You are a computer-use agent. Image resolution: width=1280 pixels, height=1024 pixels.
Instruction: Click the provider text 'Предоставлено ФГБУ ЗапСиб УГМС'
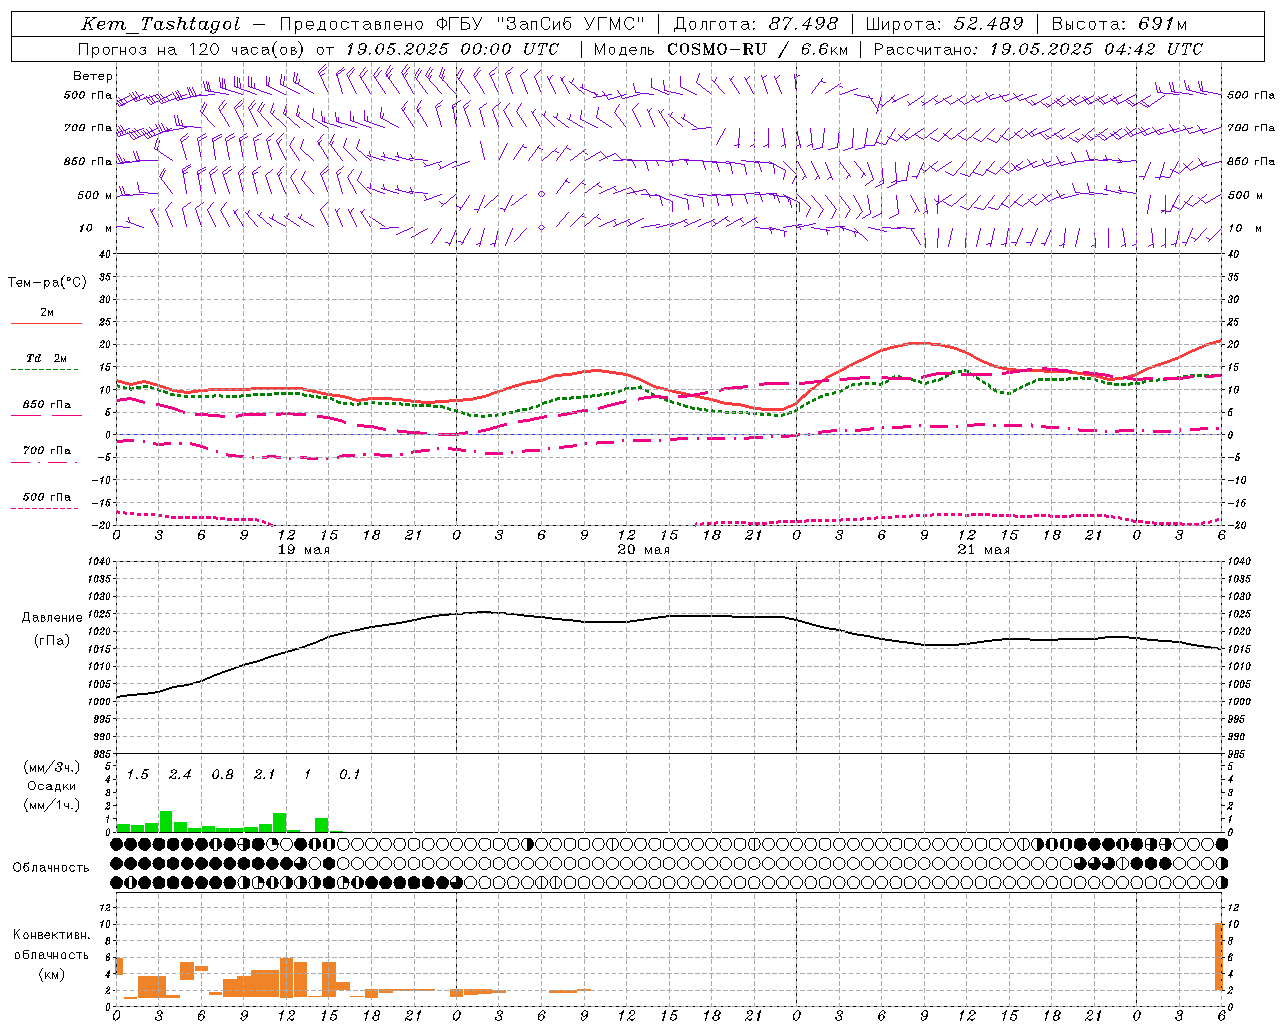pyautogui.click(x=463, y=24)
